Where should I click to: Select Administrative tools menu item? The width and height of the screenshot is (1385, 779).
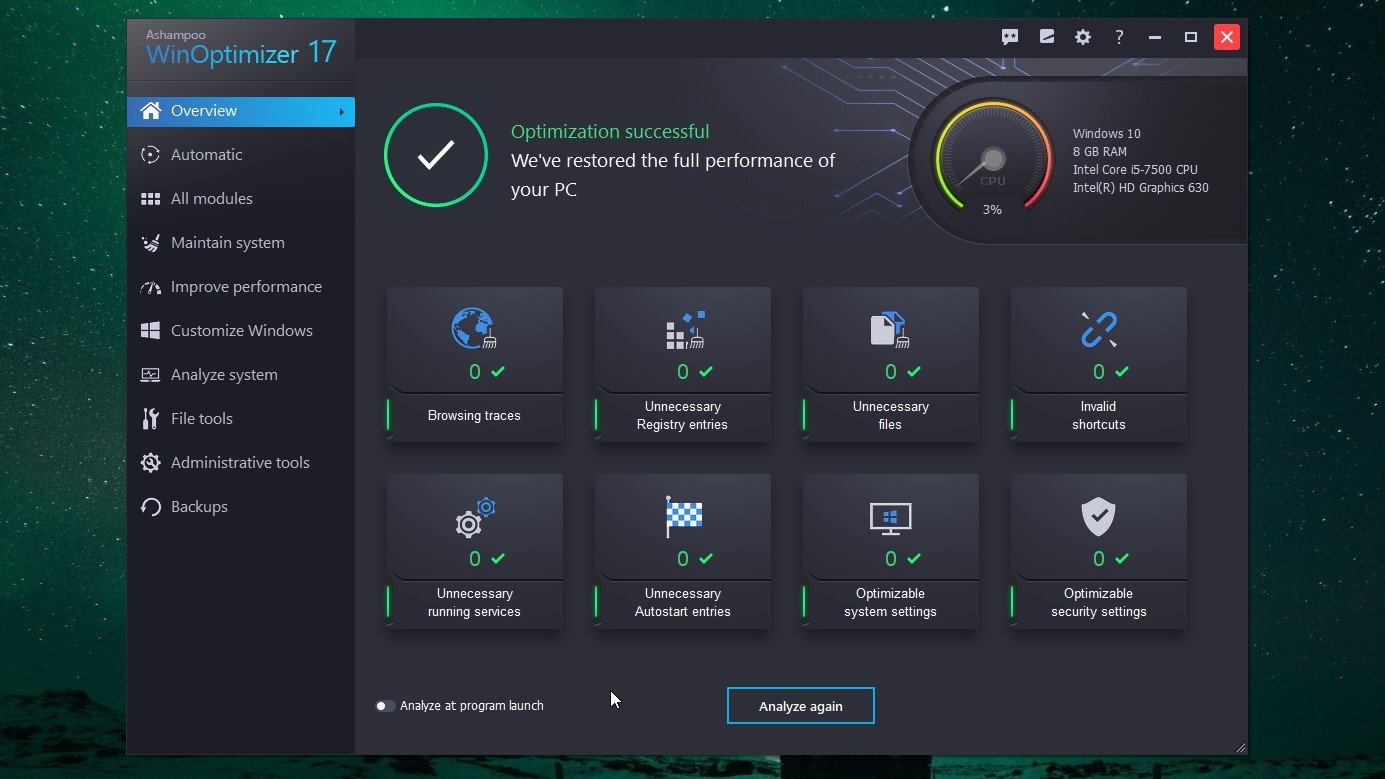241,463
